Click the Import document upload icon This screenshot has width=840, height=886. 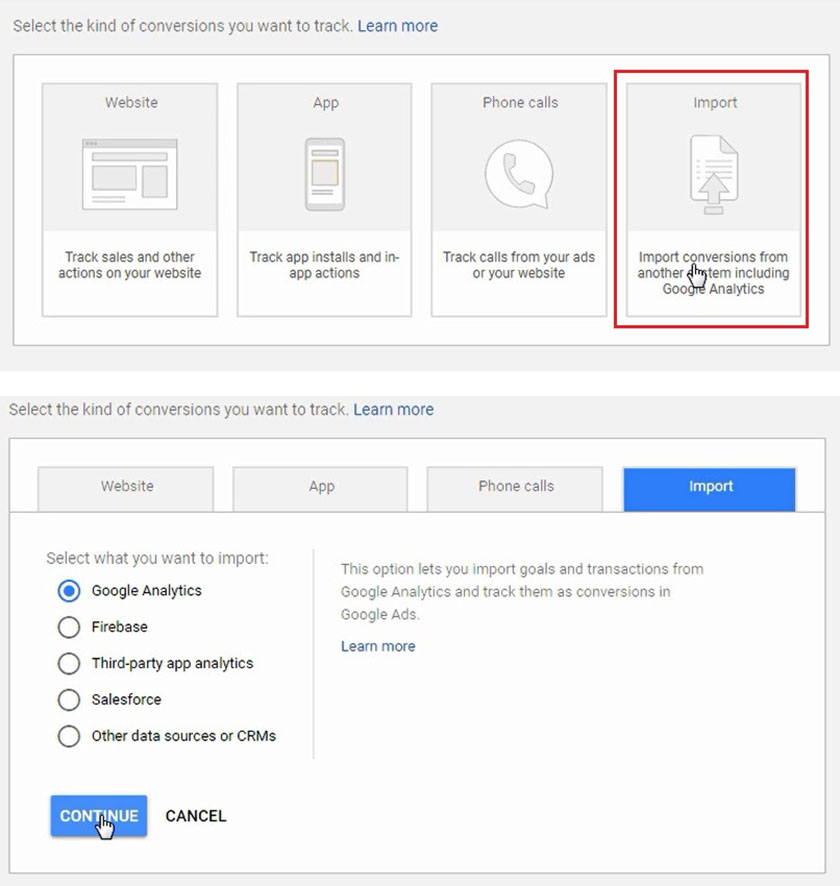pyautogui.click(x=714, y=176)
